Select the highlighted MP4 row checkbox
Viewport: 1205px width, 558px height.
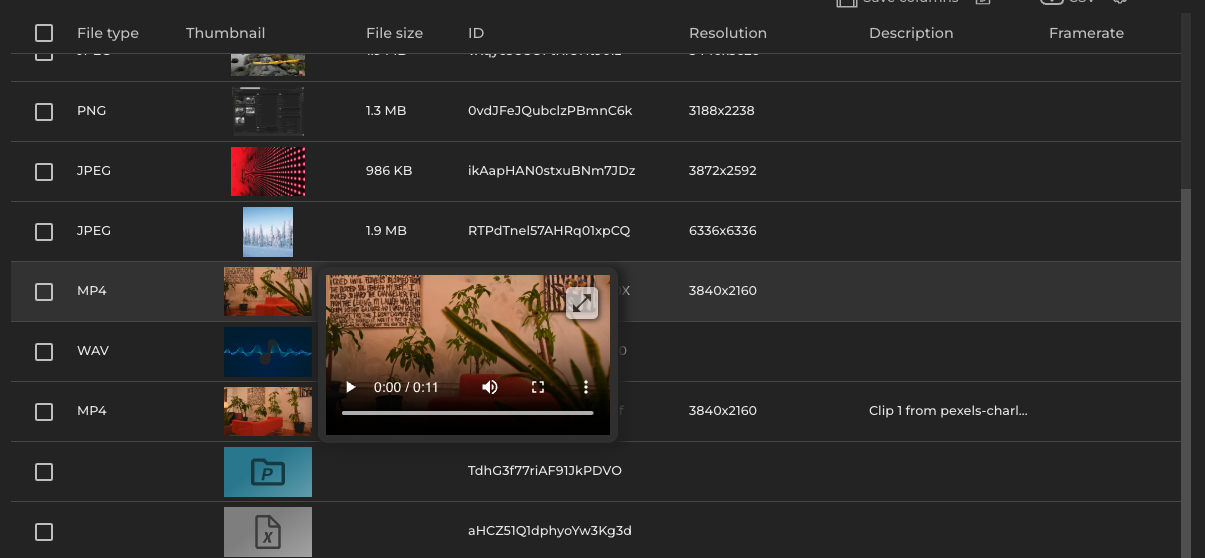pyautogui.click(x=44, y=292)
